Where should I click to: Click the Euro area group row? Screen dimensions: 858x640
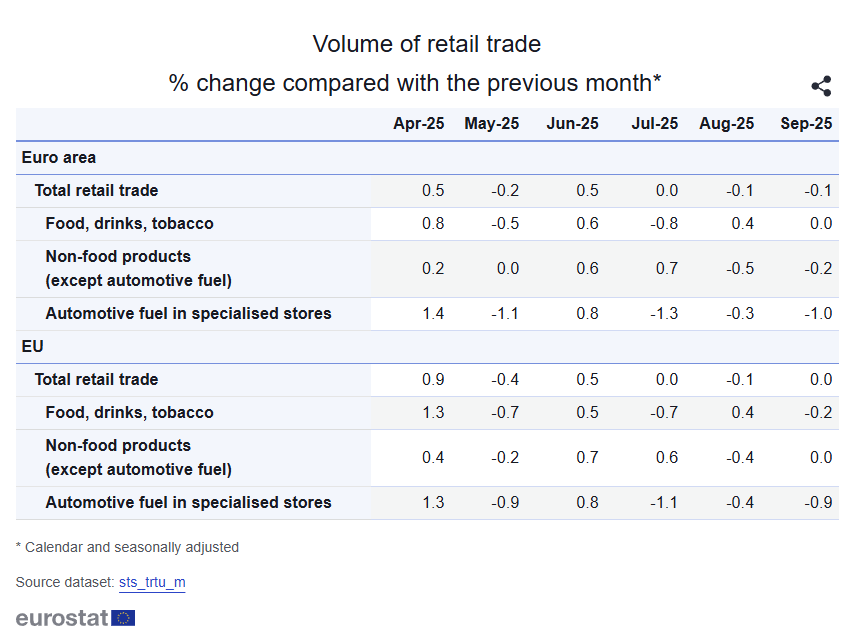pyautogui.click(x=59, y=158)
